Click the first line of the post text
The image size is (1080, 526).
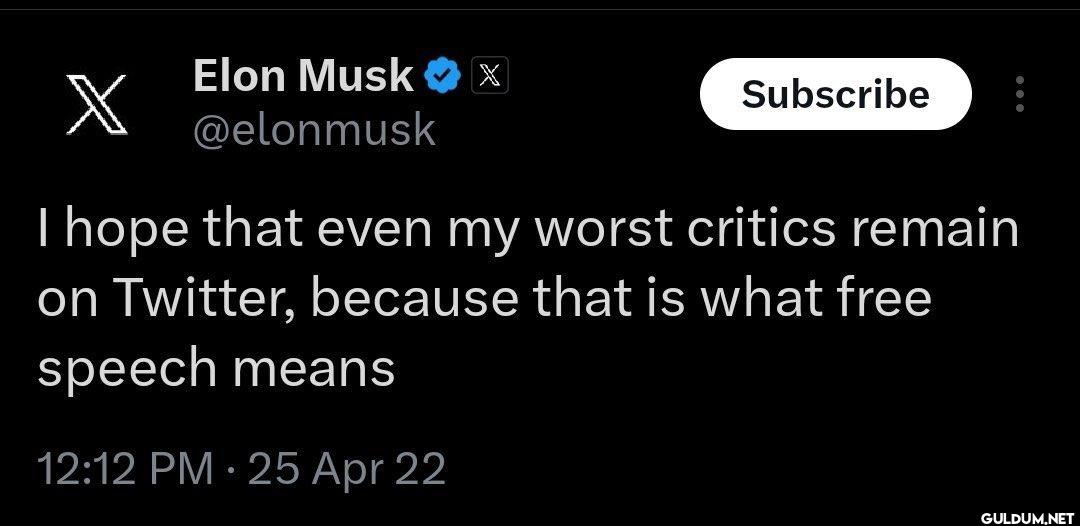coord(528,231)
